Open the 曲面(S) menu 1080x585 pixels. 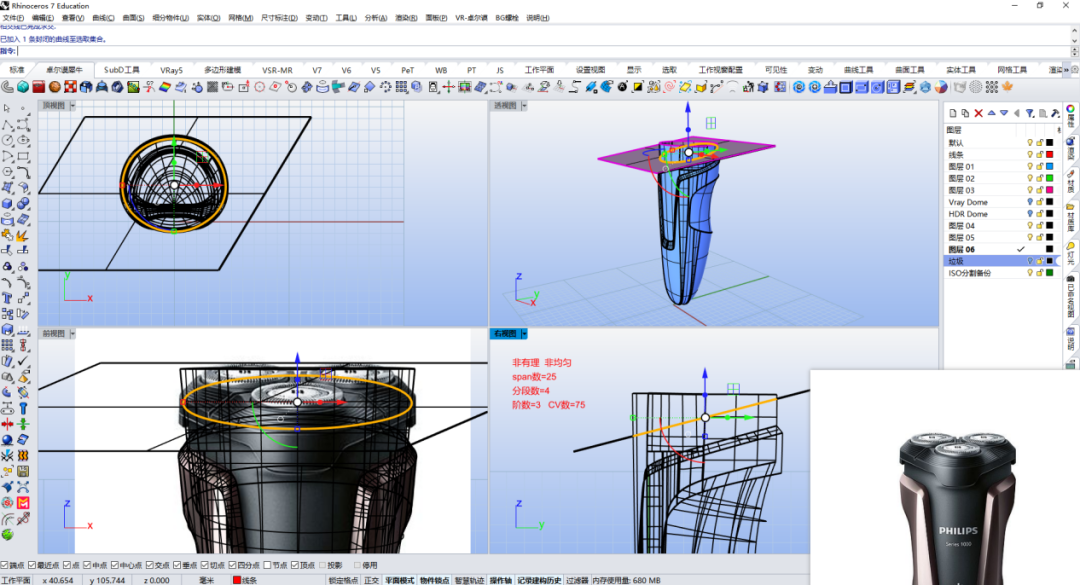click(134, 18)
